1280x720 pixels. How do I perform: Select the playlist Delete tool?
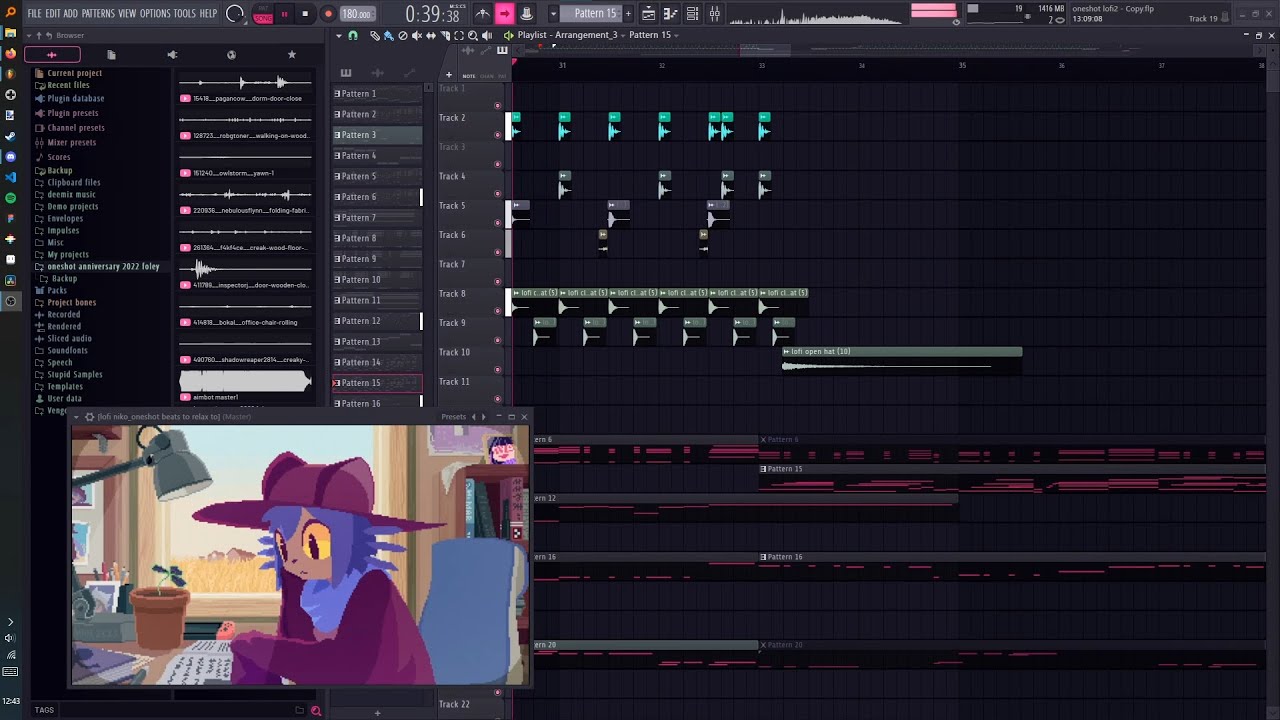point(402,35)
